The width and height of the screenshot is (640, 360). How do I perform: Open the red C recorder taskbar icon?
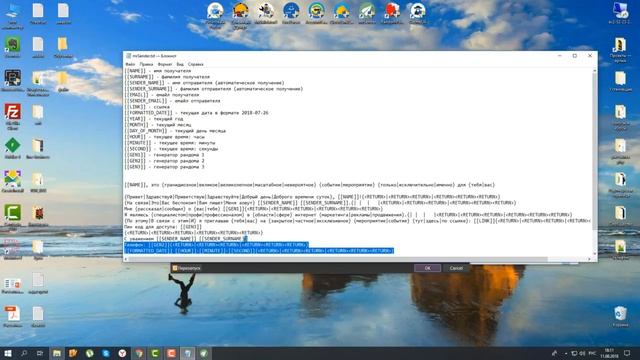(171, 353)
